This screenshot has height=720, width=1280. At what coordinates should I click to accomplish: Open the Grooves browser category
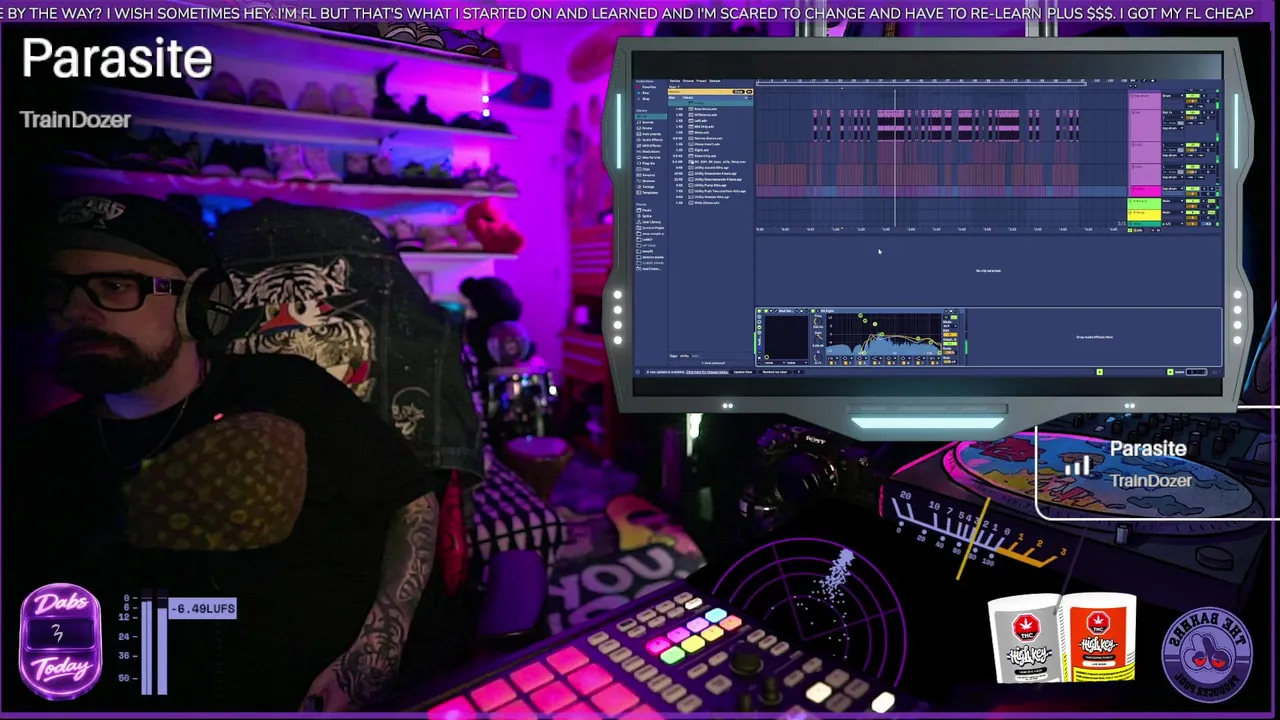[648, 181]
